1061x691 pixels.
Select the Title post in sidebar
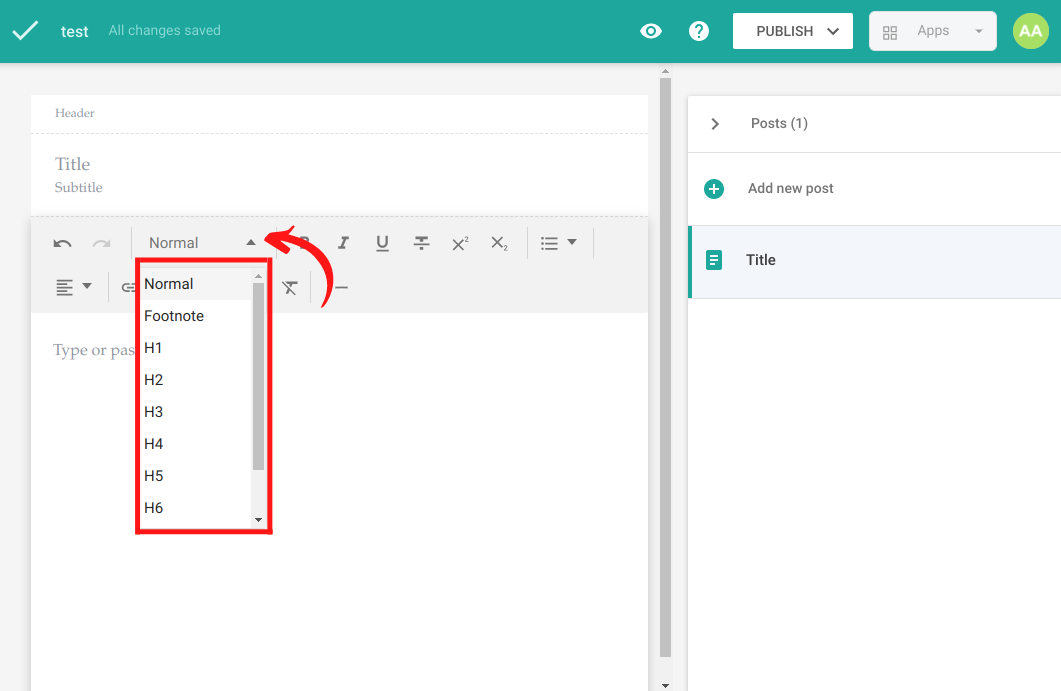pos(761,260)
